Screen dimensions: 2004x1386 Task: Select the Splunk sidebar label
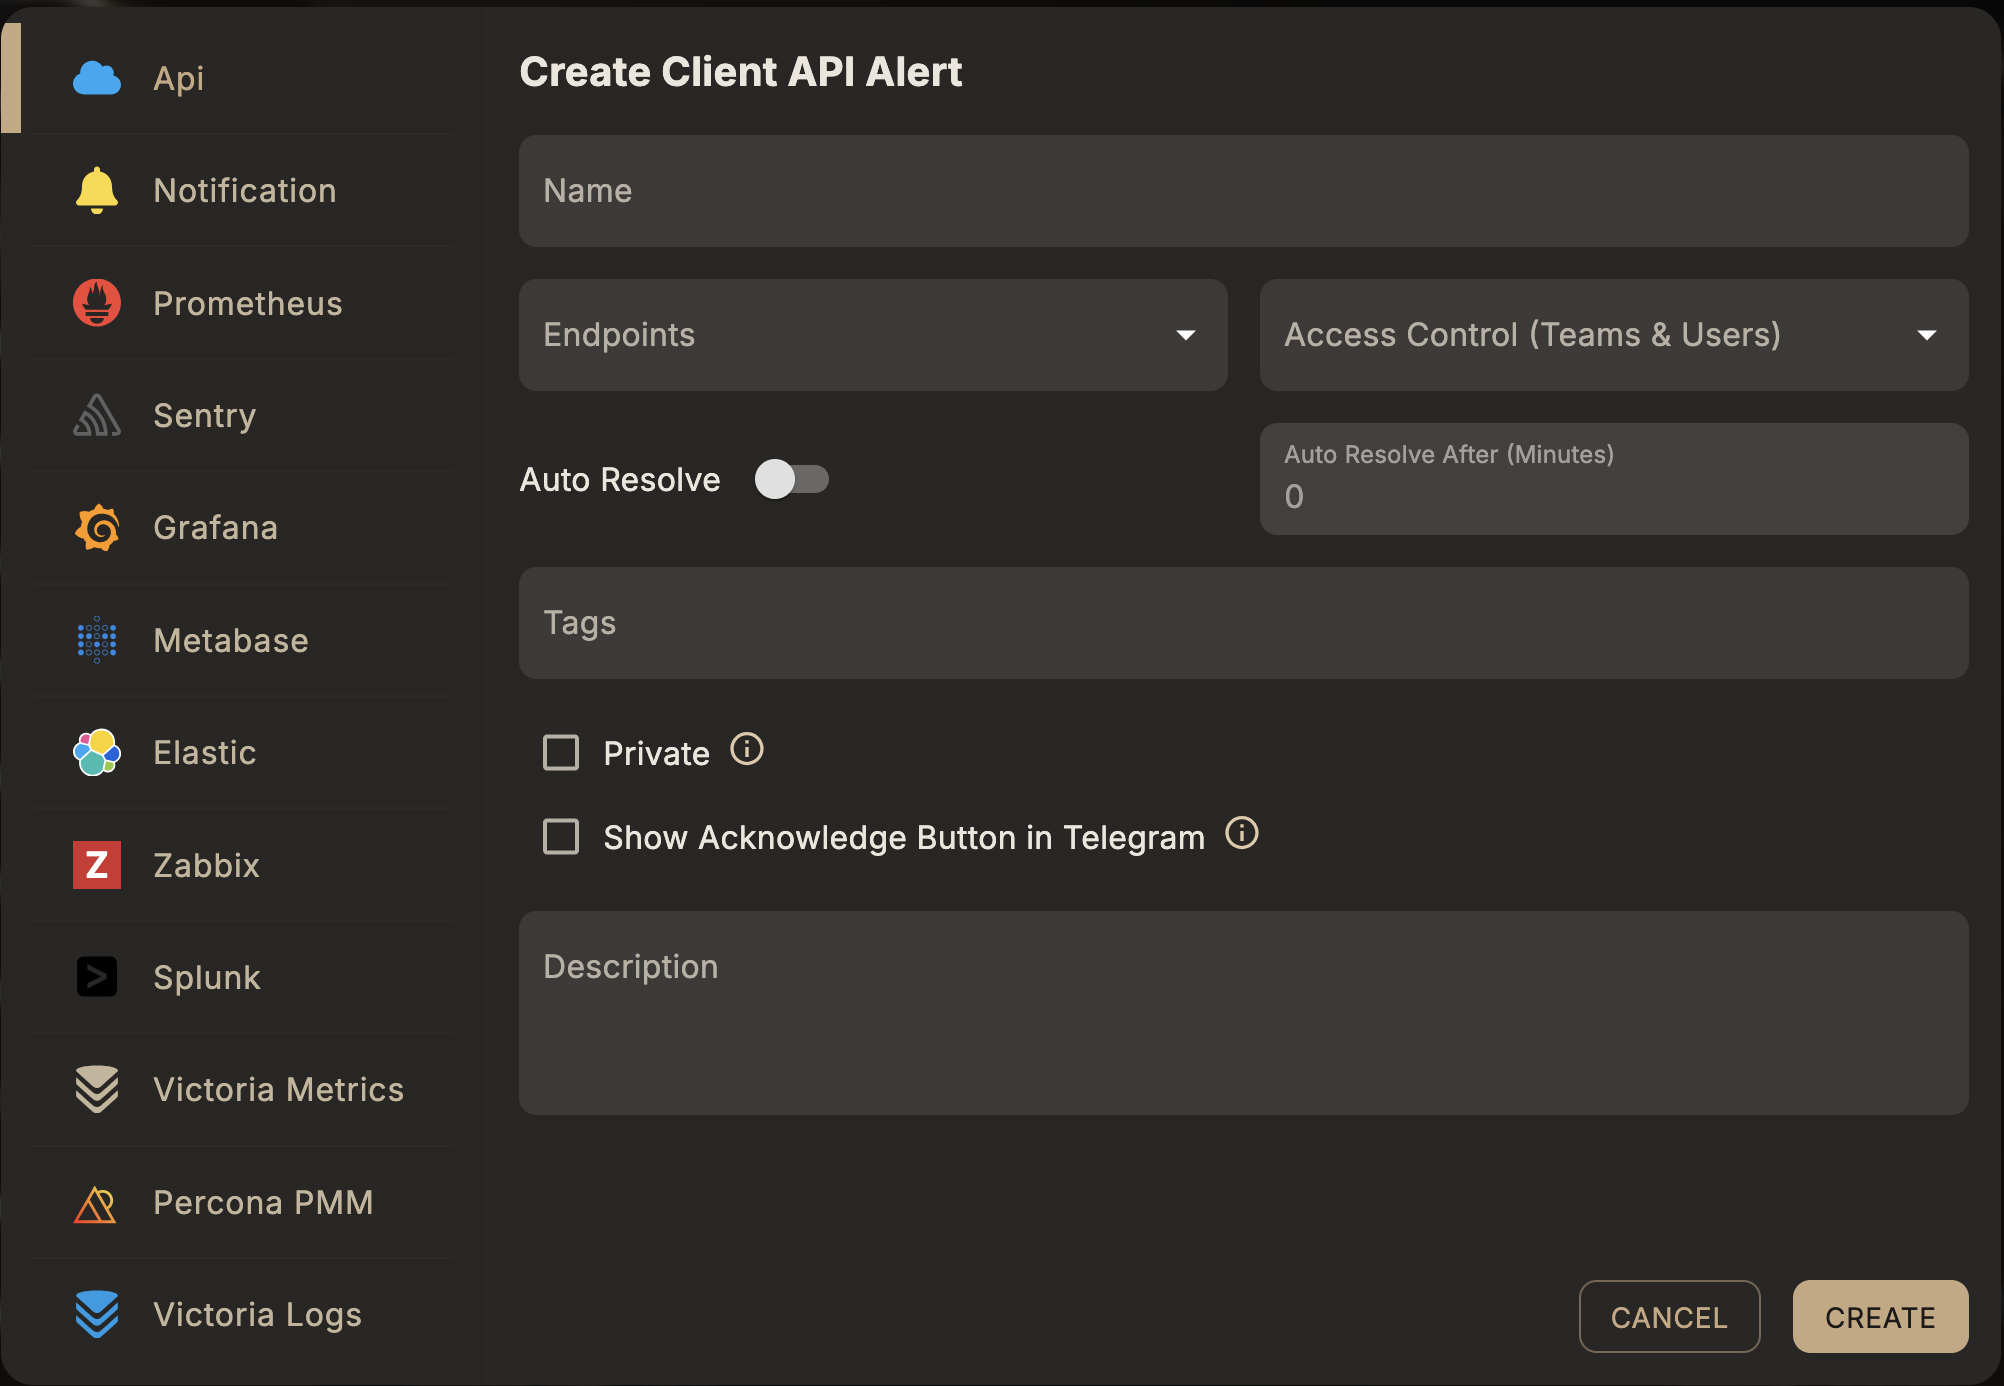pyautogui.click(x=207, y=978)
